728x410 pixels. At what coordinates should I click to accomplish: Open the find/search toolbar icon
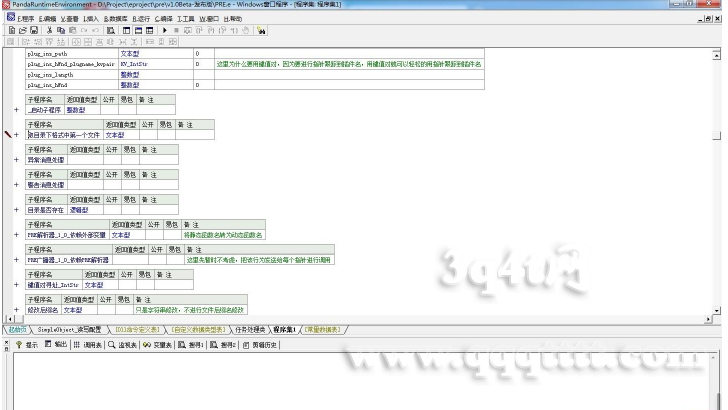[110, 30]
